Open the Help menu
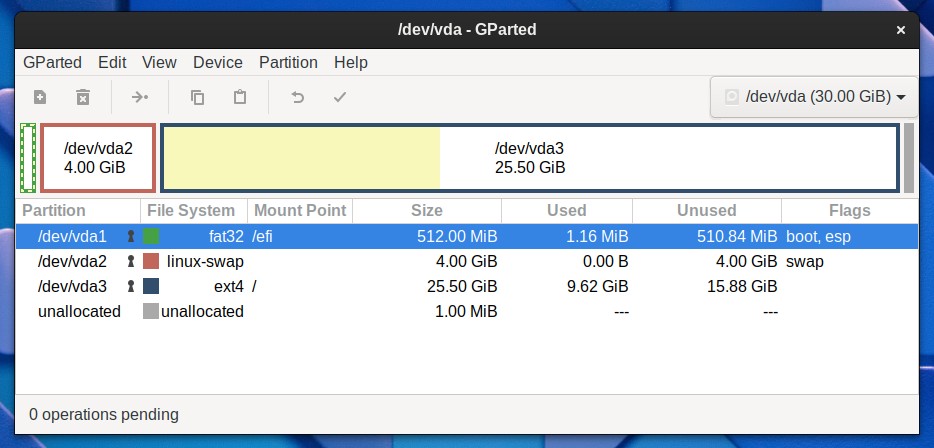The width and height of the screenshot is (934, 448). 351,63
